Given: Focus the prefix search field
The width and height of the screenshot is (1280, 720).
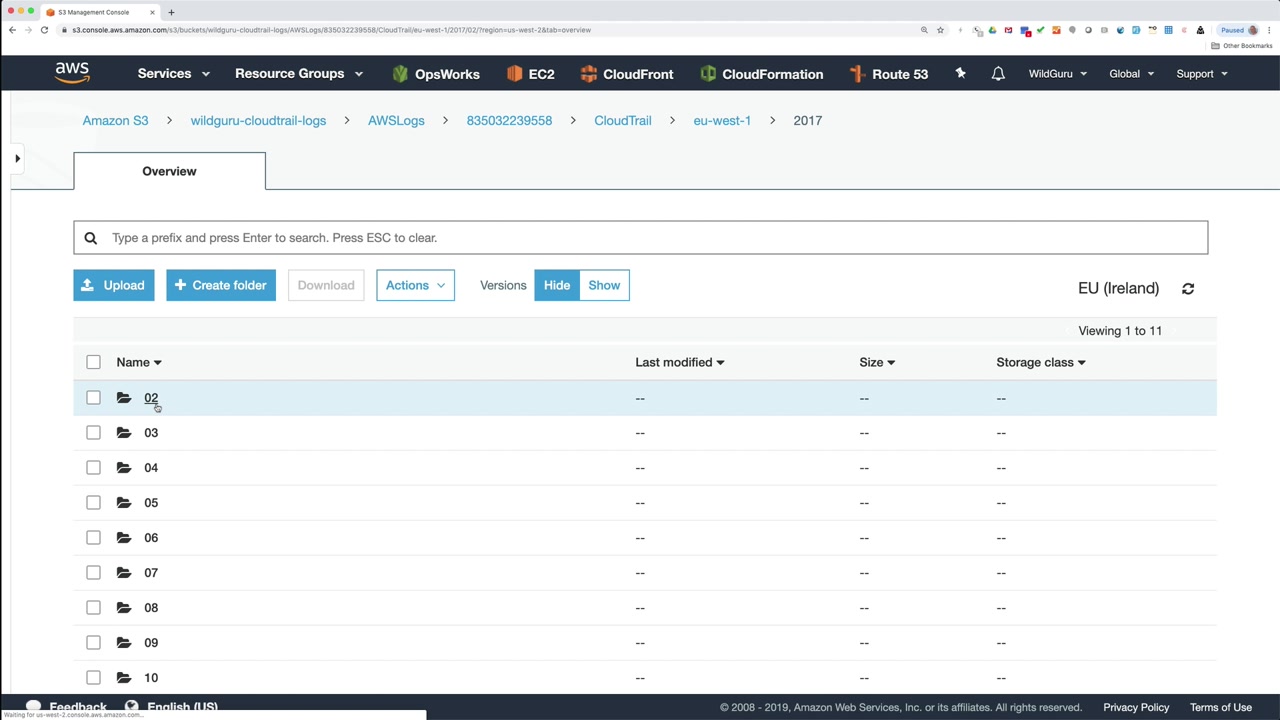Looking at the screenshot, I should click(640, 238).
